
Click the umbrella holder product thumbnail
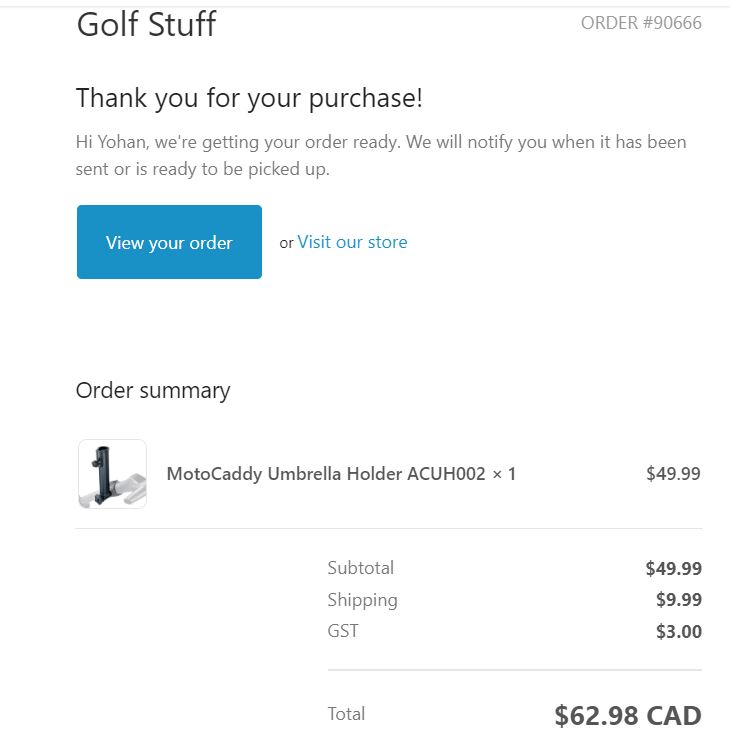point(113,474)
